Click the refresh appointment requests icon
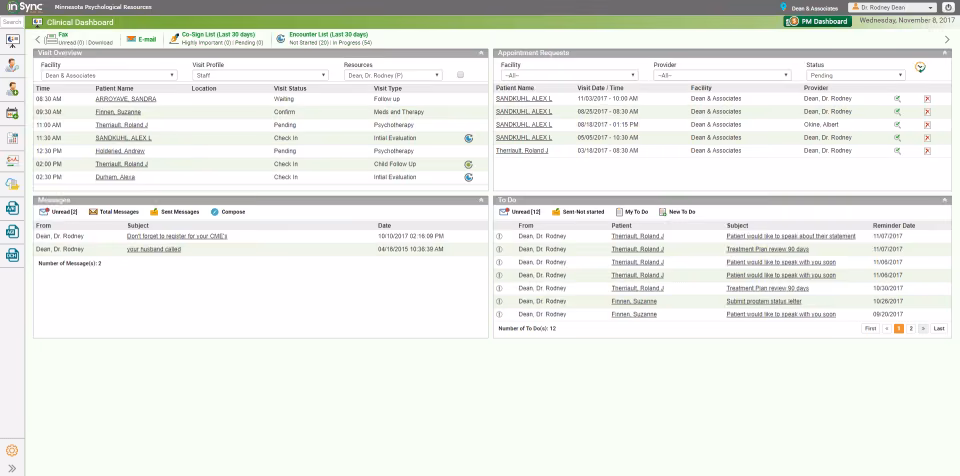 tap(920, 67)
